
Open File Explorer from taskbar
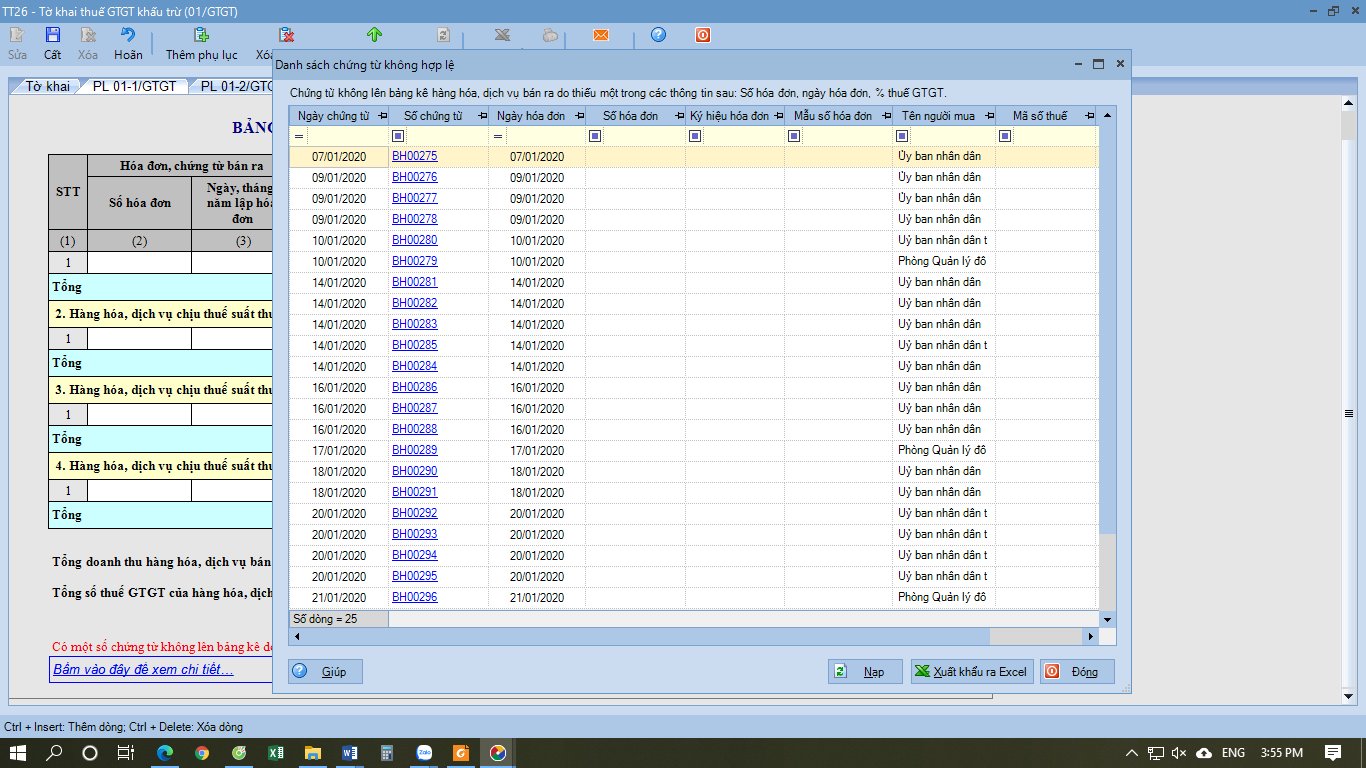click(313, 753)
